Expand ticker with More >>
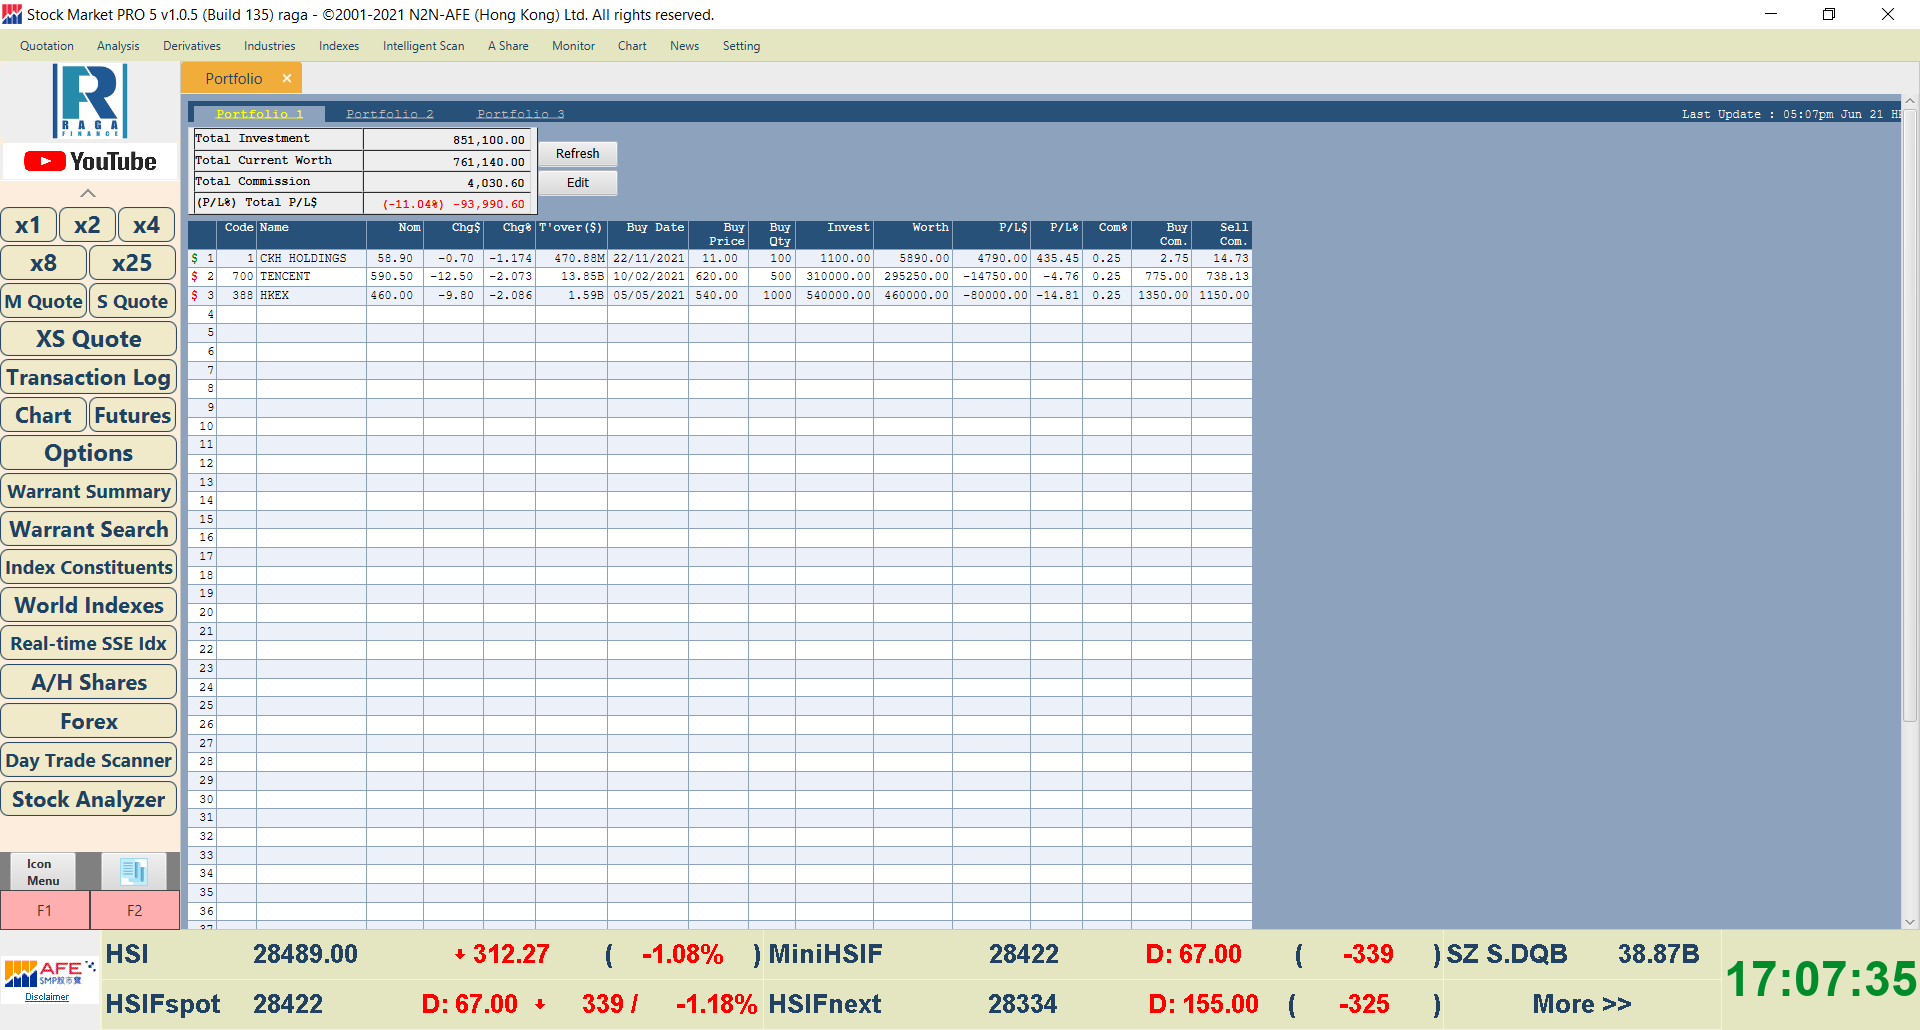1920x1030 pixels. pyautogui.click(x=1581, y=1004)
